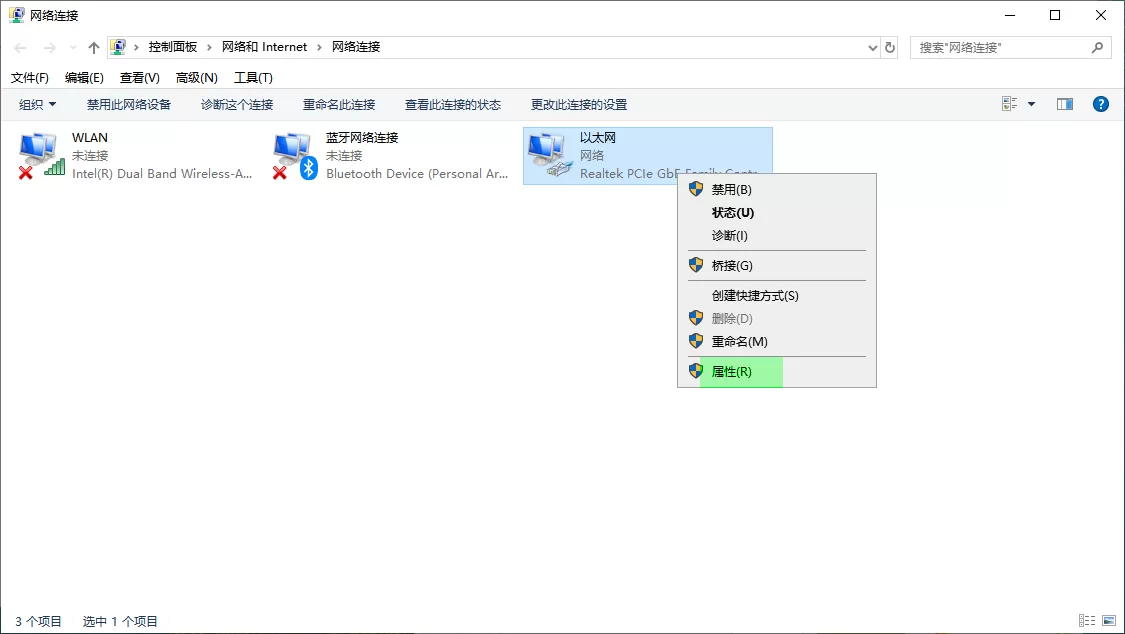
Task: Select the WLAN wireless adapter icon
Action: (x=38, y=152)
